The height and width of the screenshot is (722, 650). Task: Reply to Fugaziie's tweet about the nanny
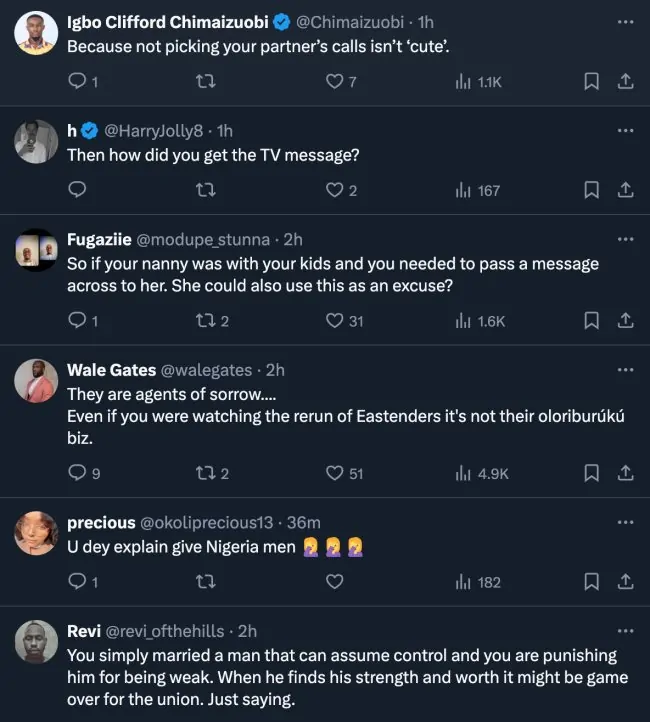point(77,321)
